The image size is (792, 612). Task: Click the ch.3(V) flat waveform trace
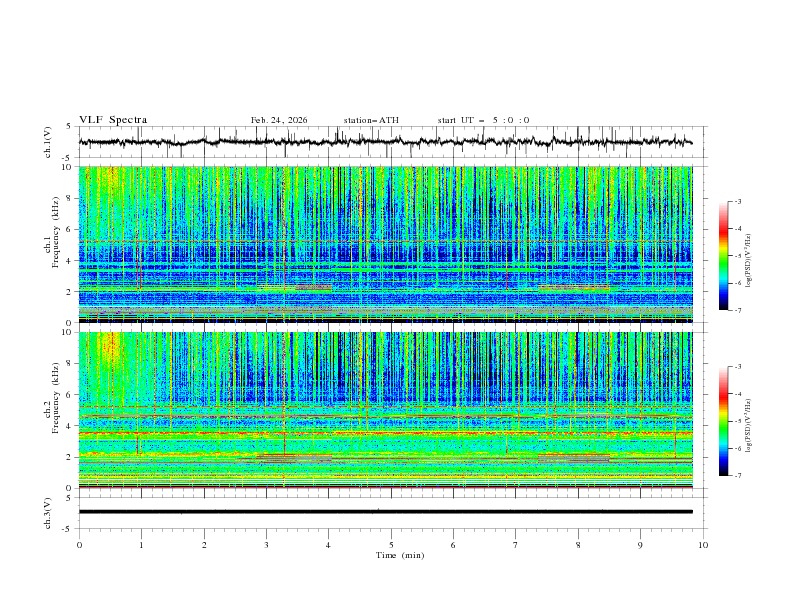tap(386, 512)
